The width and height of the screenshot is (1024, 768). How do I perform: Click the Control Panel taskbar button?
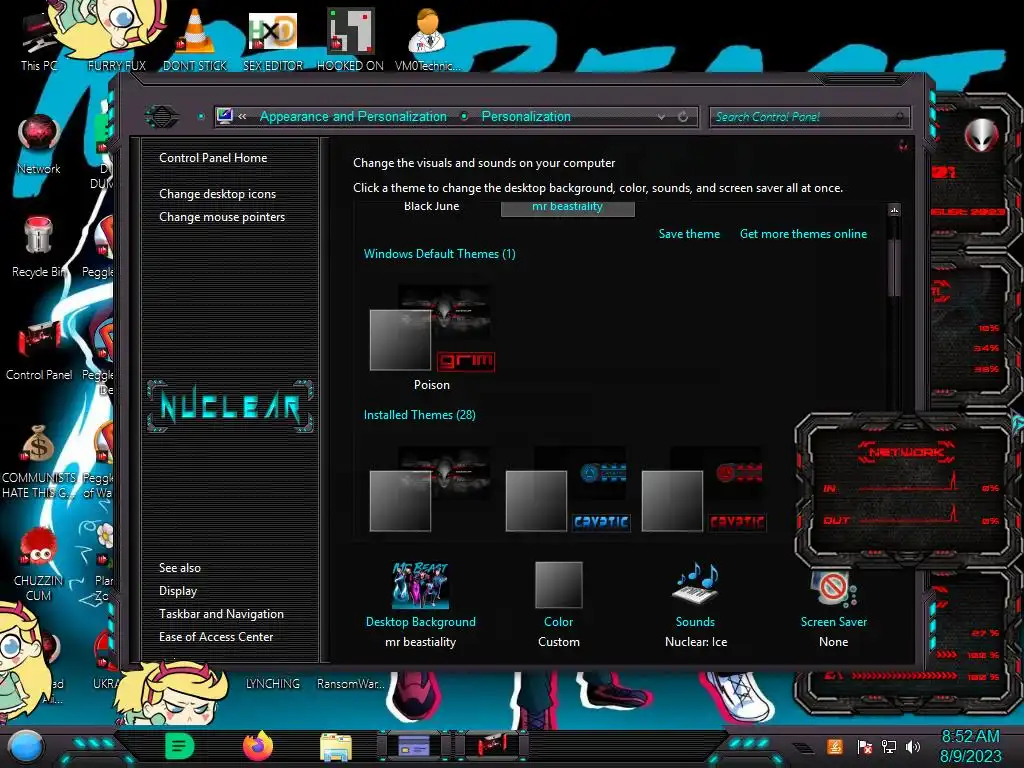point(492,746)
